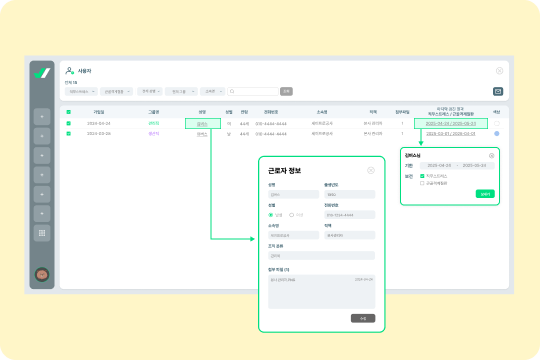Click the green checkmark logo in the sidebar
This screenshot has width=540, height=360.
(42, 73)
